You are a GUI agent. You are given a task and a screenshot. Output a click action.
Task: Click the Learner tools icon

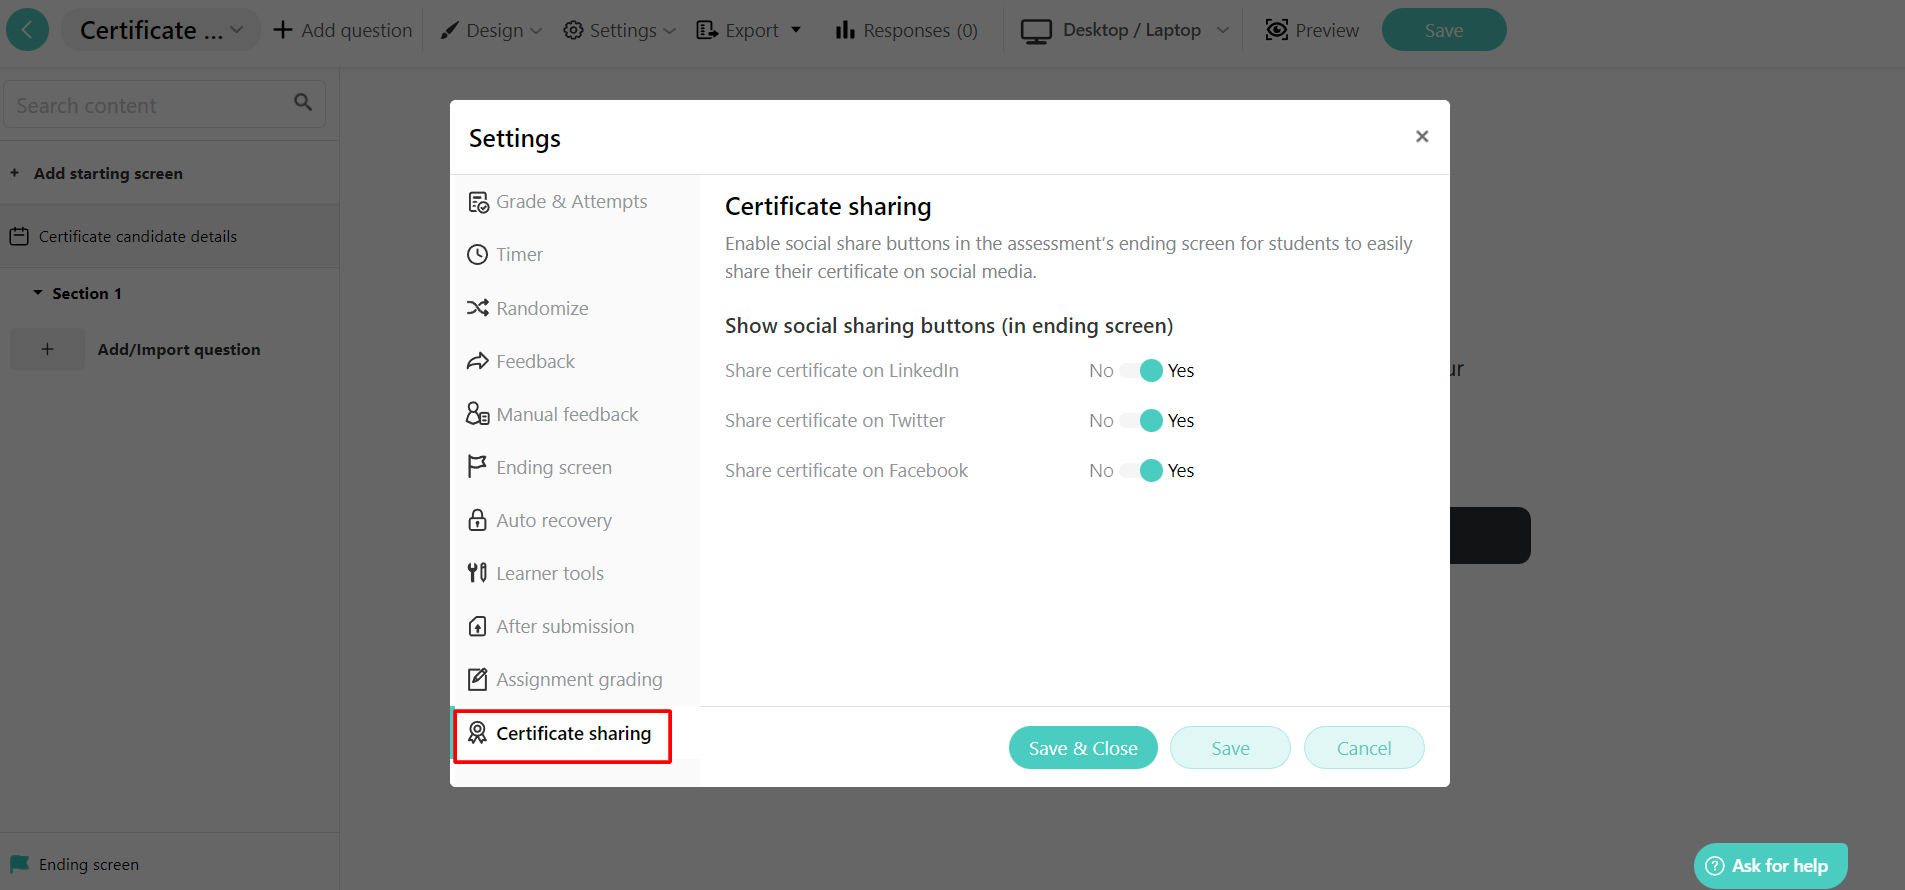478,573
